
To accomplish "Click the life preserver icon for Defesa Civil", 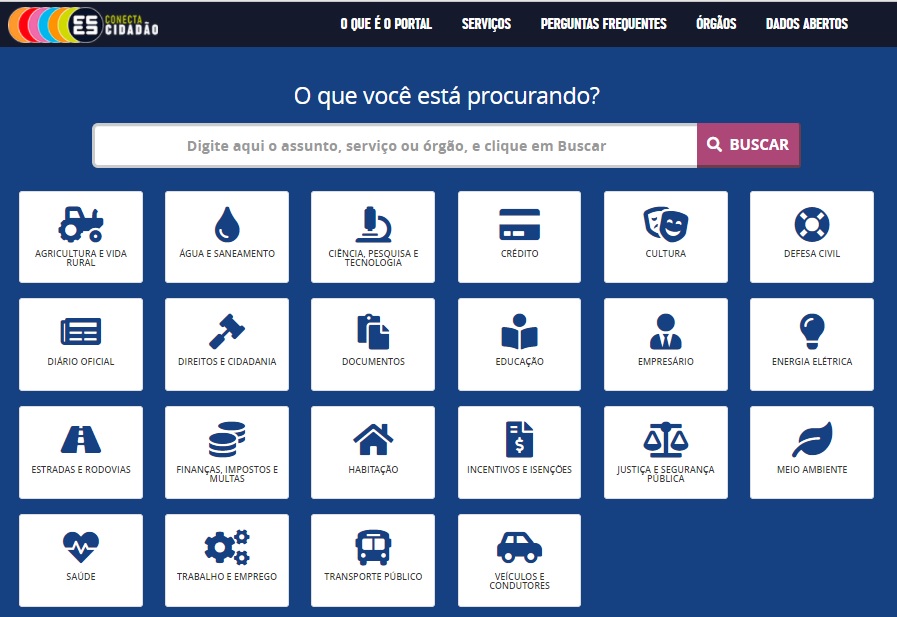I will [811, 222].
